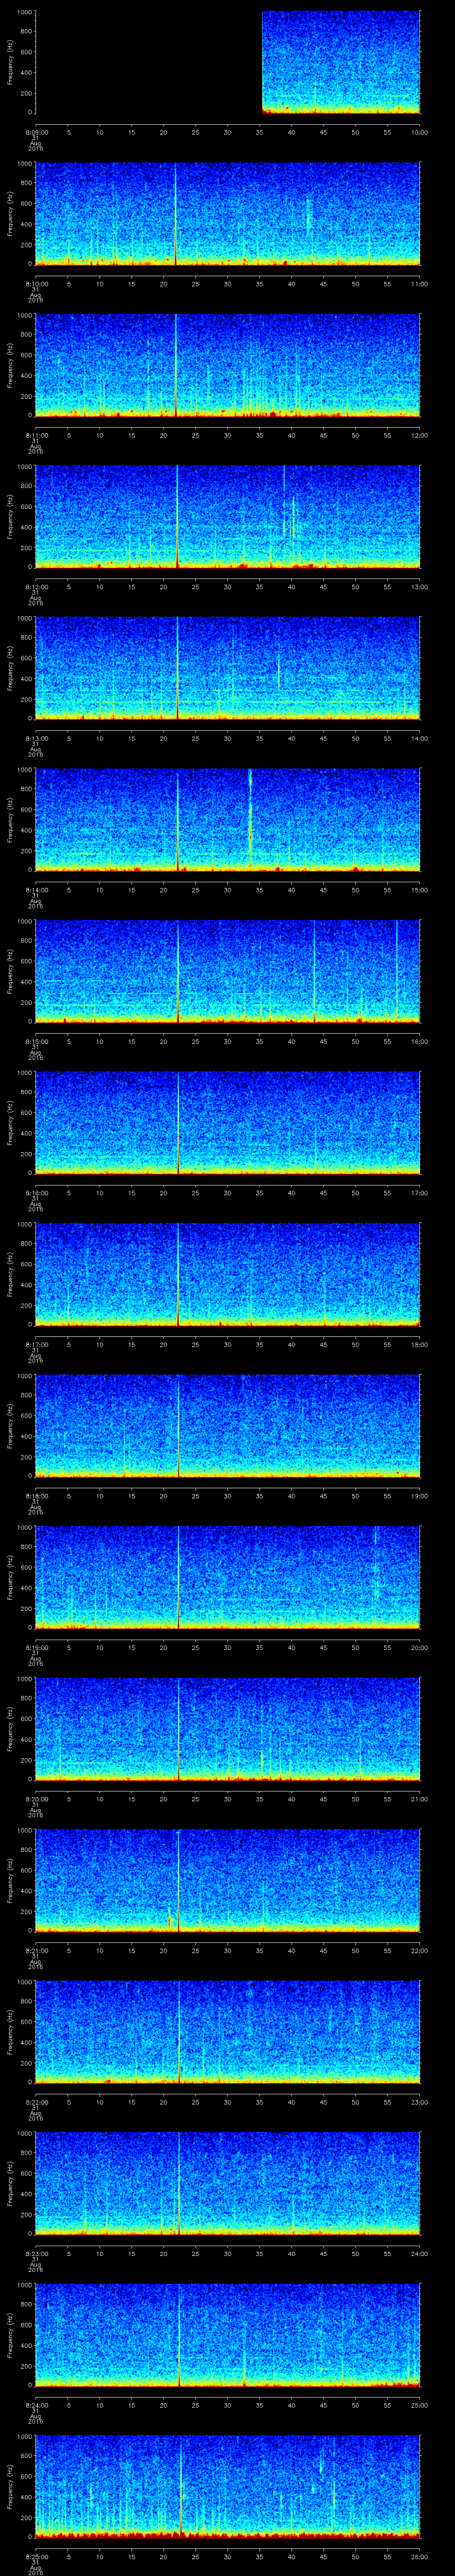The image size is (455, 2576).
Task: Choose the spectrogram panel starting at 8:15:00
Action: tap(228, 971)
